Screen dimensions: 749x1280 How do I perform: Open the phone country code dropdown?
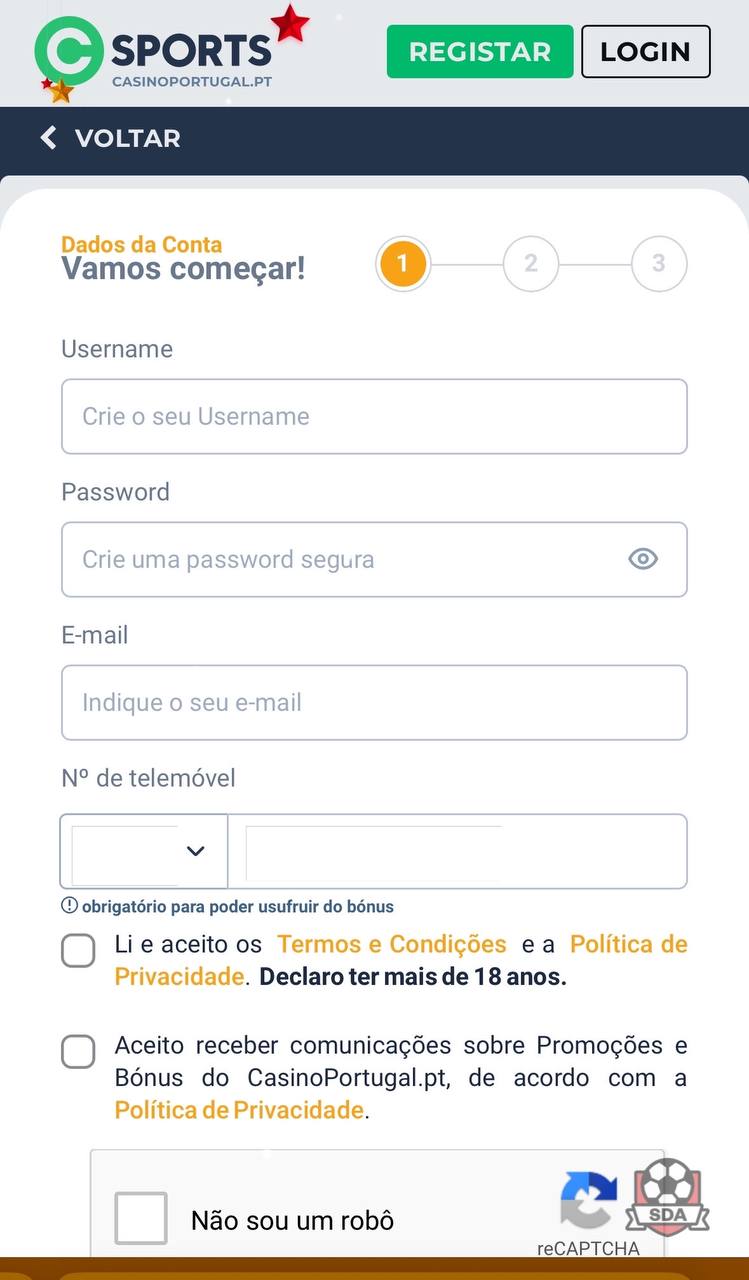point(144,851)
